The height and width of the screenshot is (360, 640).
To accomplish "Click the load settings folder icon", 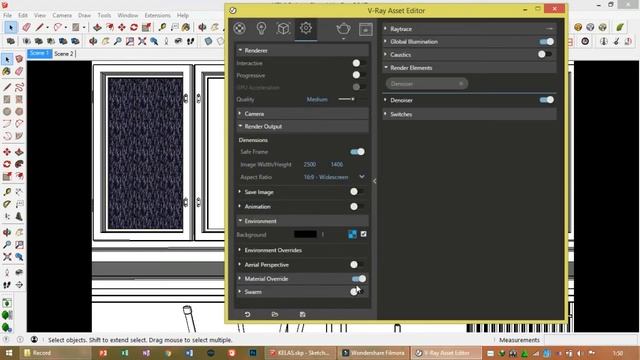I will pyautogui.click(x=275, y=314).
